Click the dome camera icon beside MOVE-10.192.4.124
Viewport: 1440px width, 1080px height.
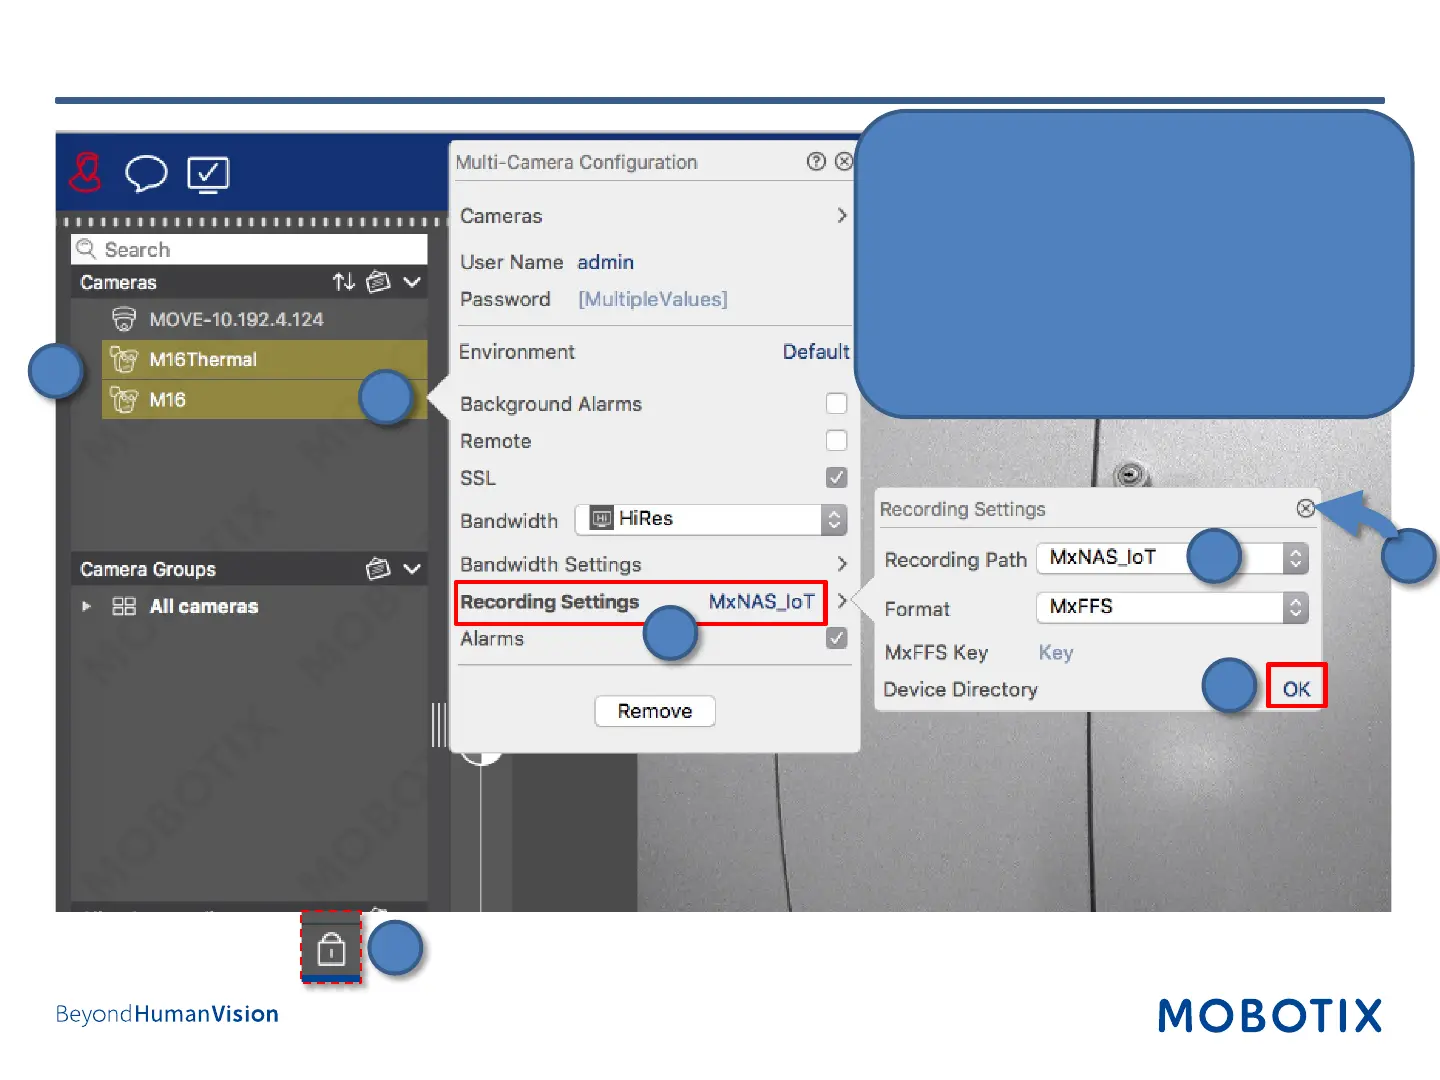(124, 319)
